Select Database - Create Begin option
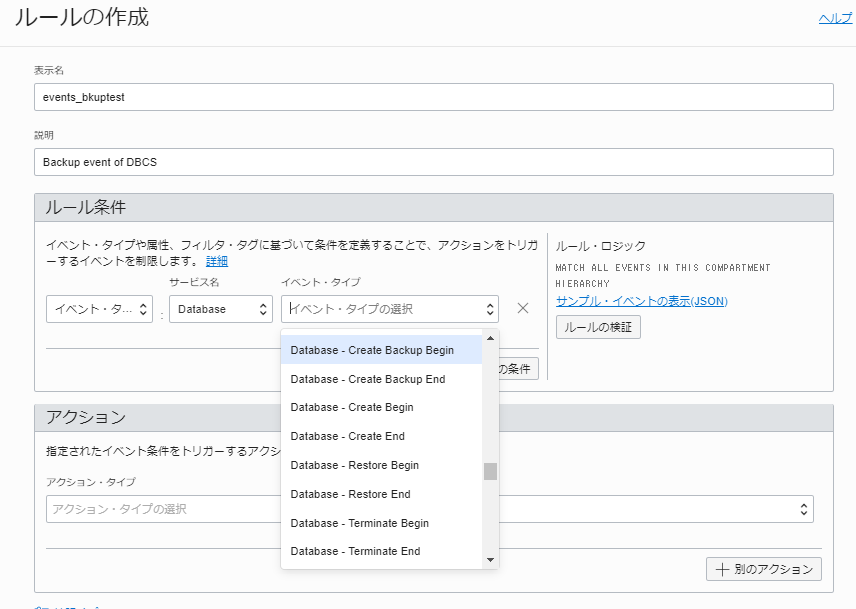The height and width of the screenshot is (609, 856). pyautogui.click(x=382, y=407)
